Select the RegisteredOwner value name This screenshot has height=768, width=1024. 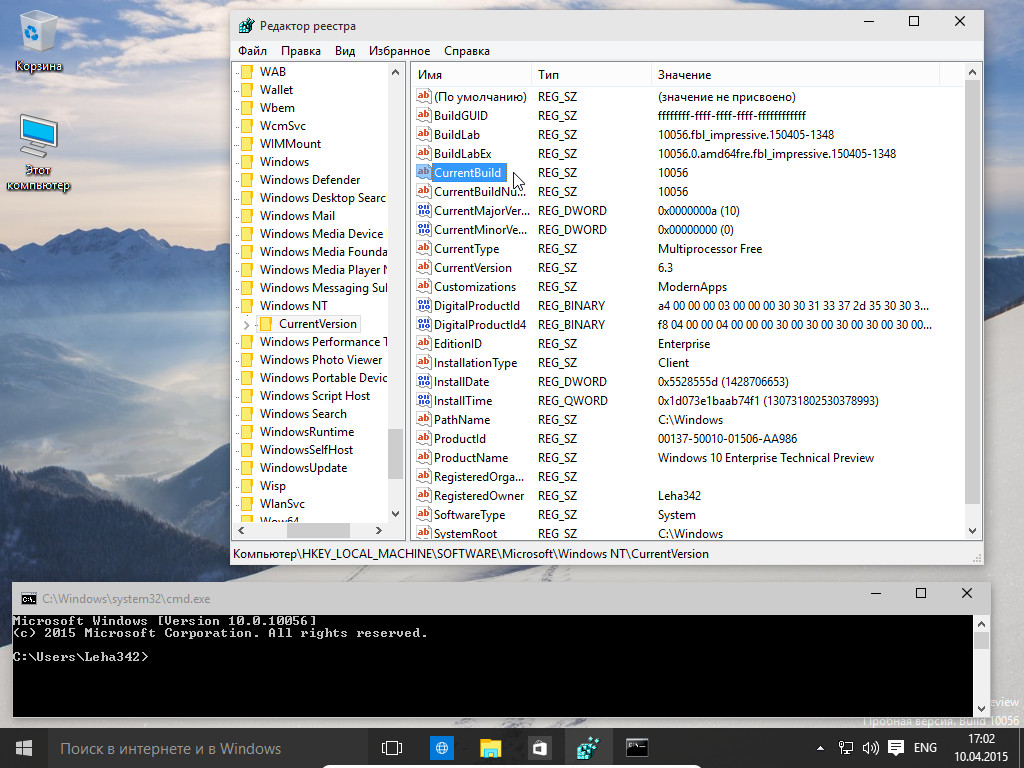pyautogui.click(x=479, y=496)
